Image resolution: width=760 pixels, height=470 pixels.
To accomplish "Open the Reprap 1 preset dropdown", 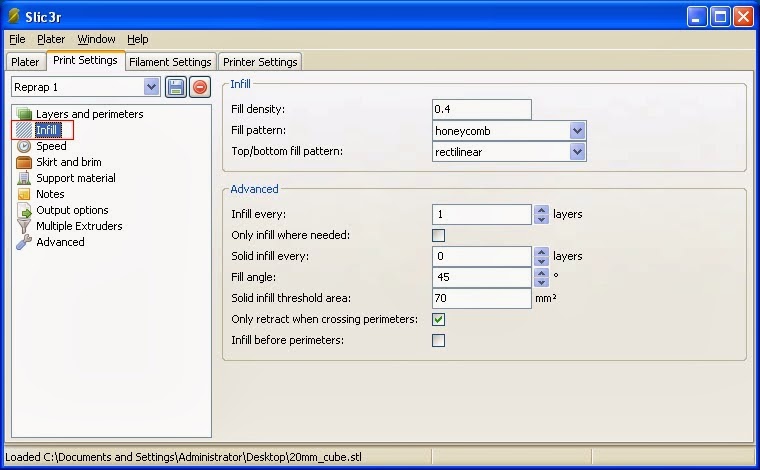I will 151,87.
